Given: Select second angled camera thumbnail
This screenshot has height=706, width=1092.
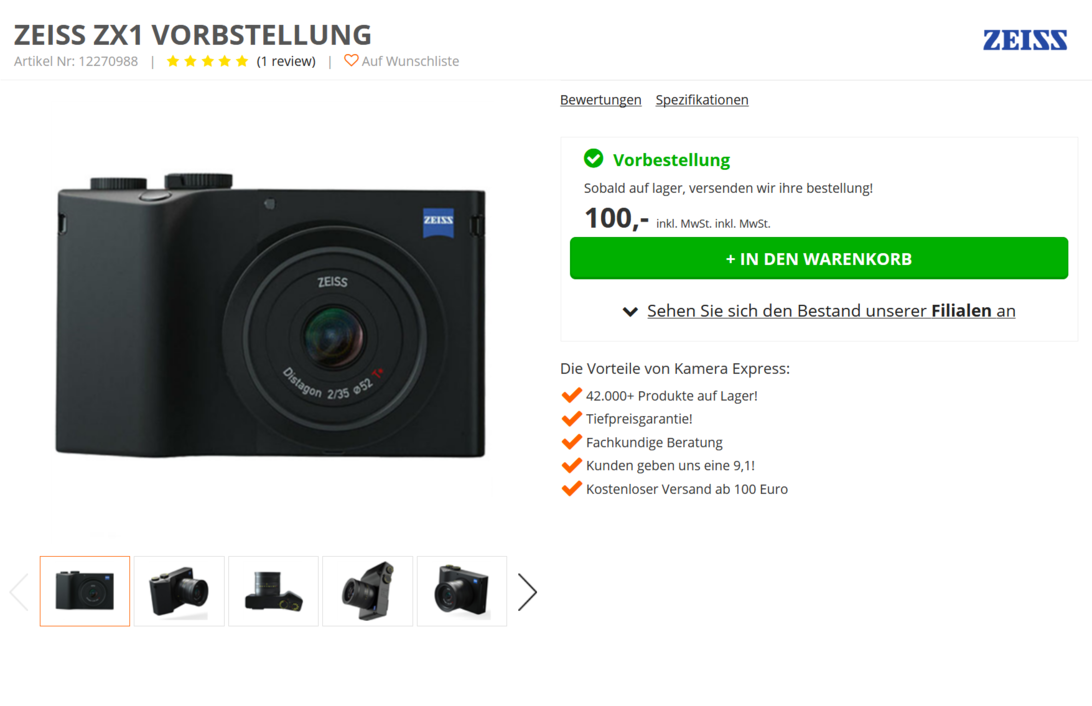Looking at the screenshot, I should tap(179, 591).
